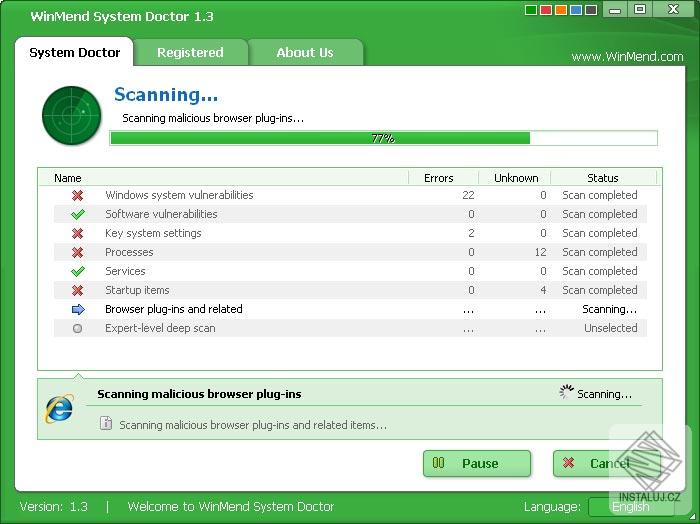Image resolution: width=700 pixels, height=524 pixels.
Task: Click the Internet Explorer icon in the details panel
Action: (59, 408)
